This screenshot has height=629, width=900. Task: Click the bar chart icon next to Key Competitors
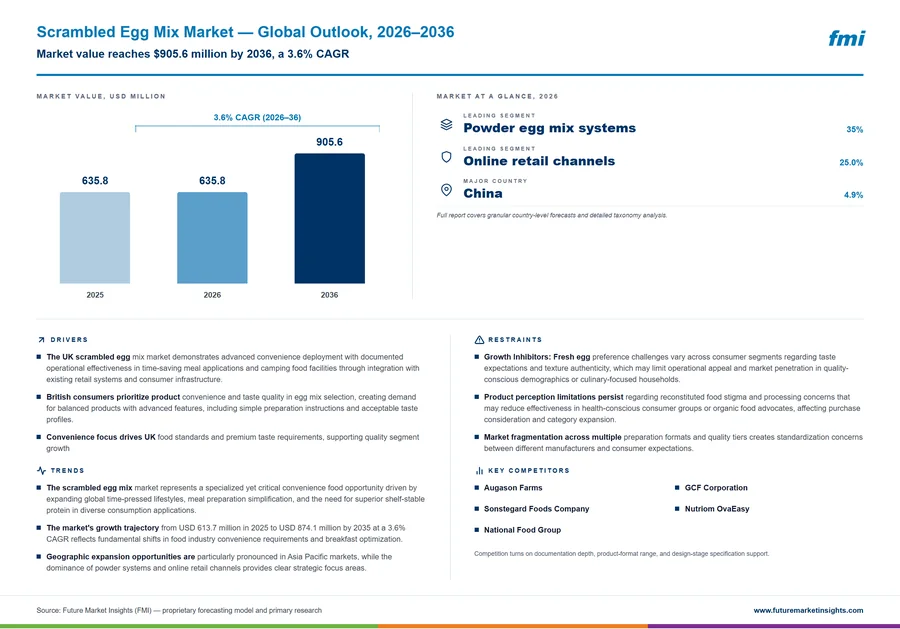point(479,471)
